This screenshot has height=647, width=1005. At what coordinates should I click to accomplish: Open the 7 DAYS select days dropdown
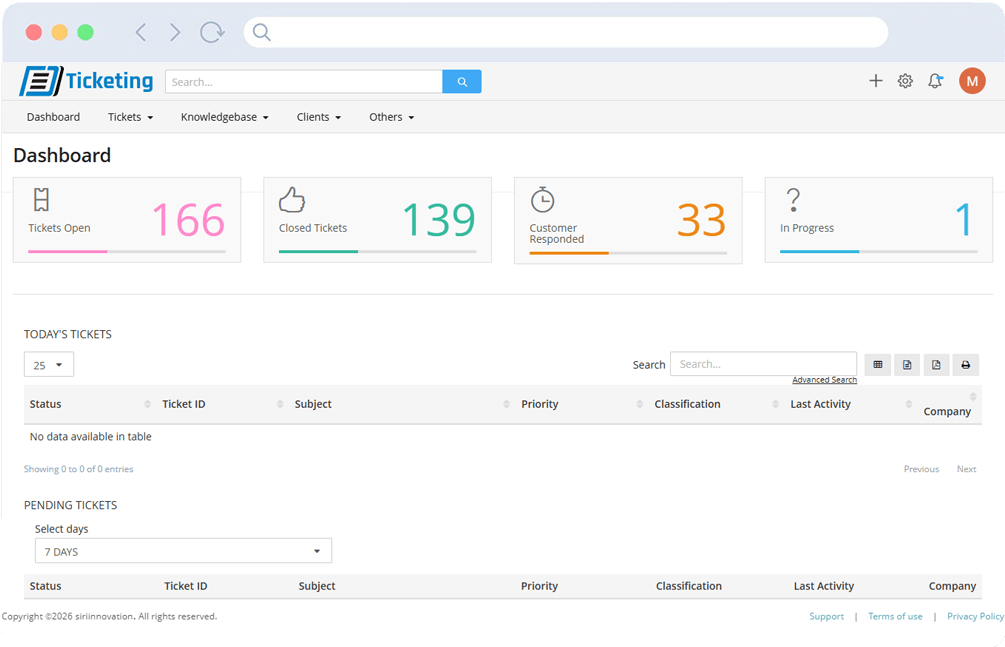pos(183,551)
